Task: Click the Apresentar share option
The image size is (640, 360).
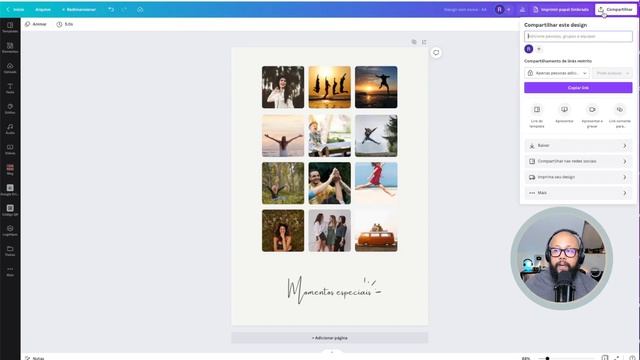Action: pyautogui.click(x=564, y=114)
